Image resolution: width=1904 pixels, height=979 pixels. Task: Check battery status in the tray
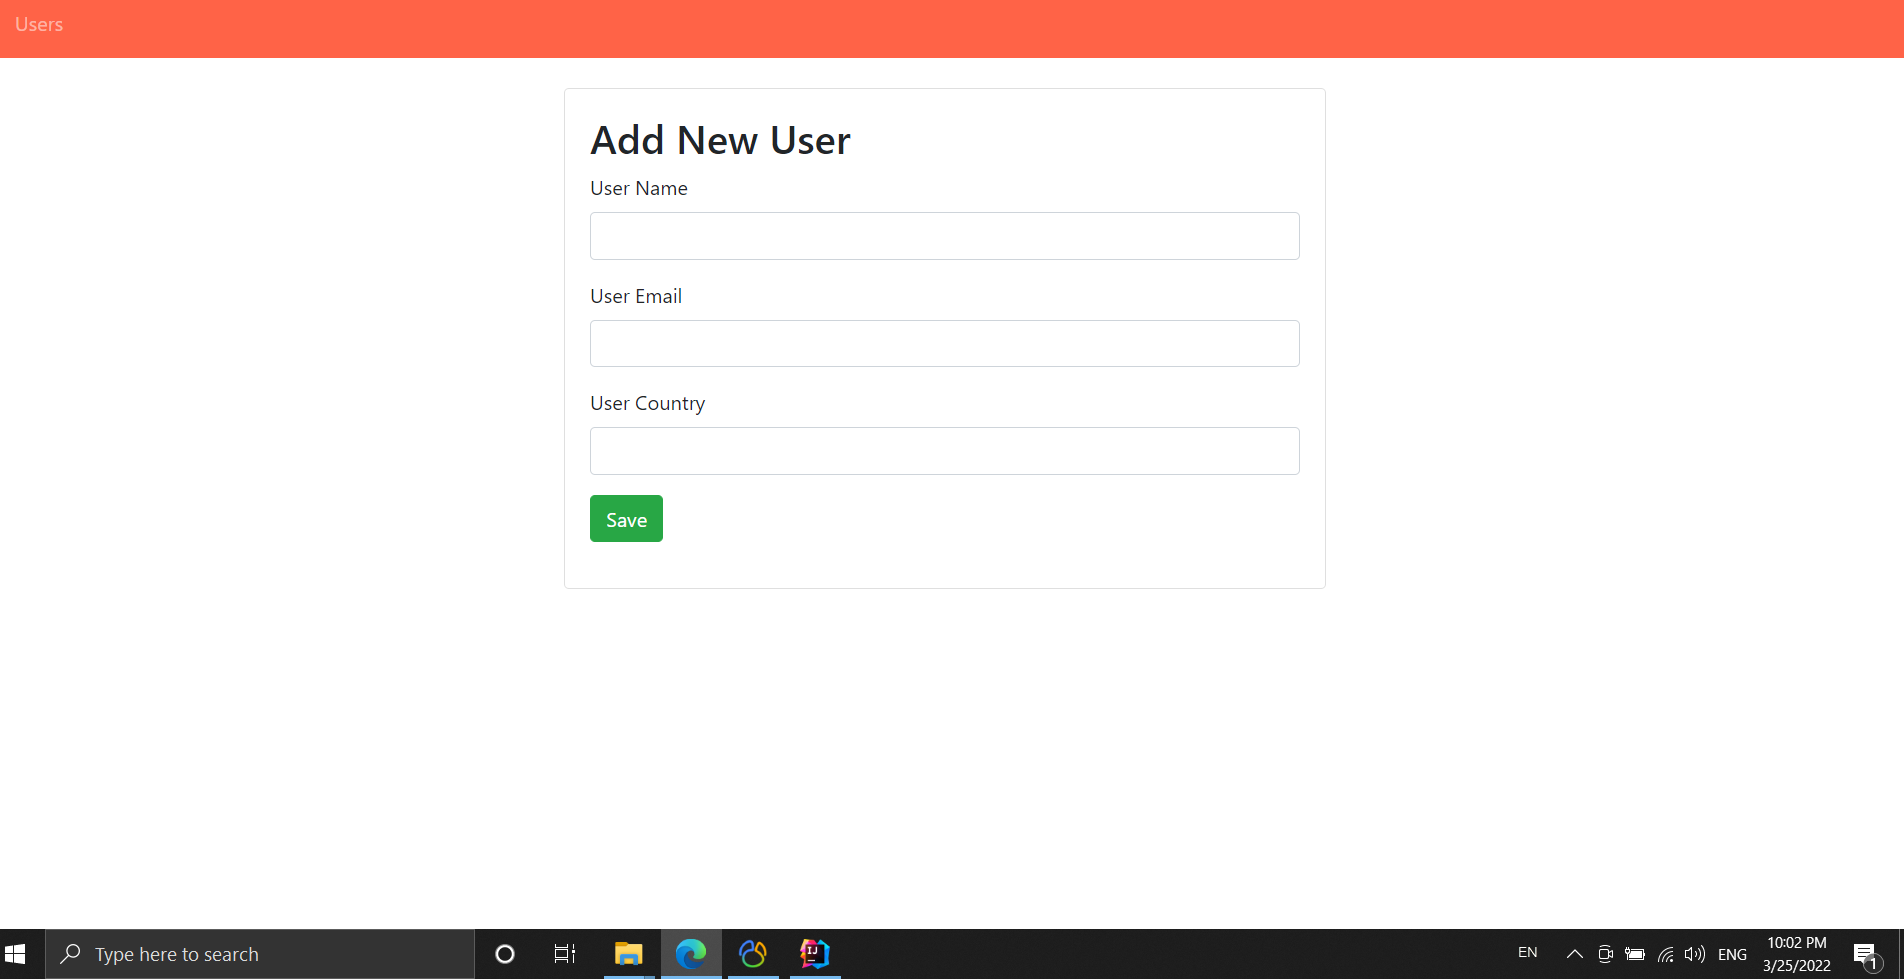click(1636, 953)
